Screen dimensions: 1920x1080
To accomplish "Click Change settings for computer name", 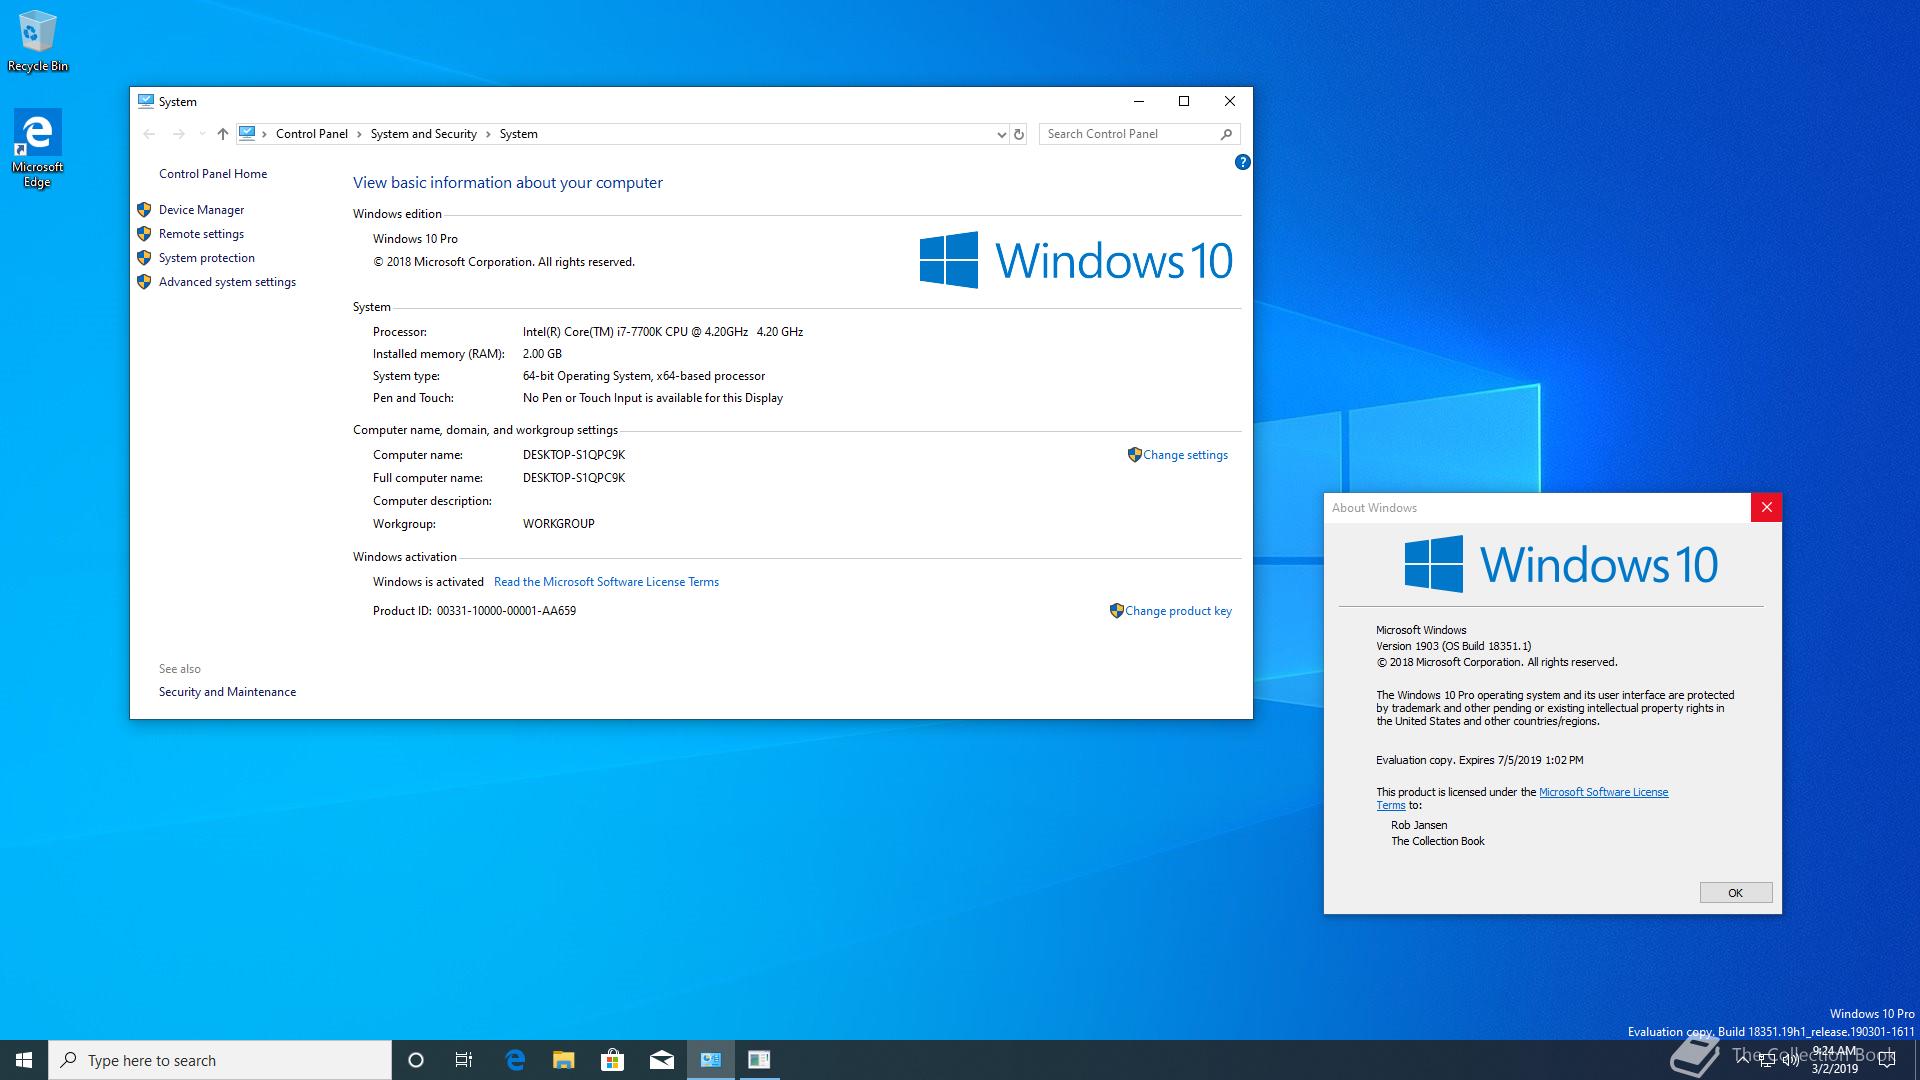I will coord(1185,455).
